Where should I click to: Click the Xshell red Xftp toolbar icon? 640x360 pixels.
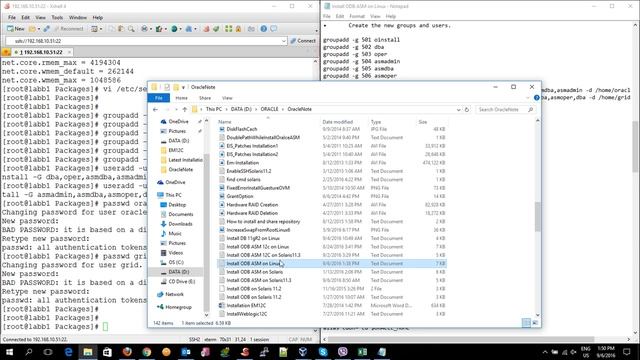coord(206,29)
